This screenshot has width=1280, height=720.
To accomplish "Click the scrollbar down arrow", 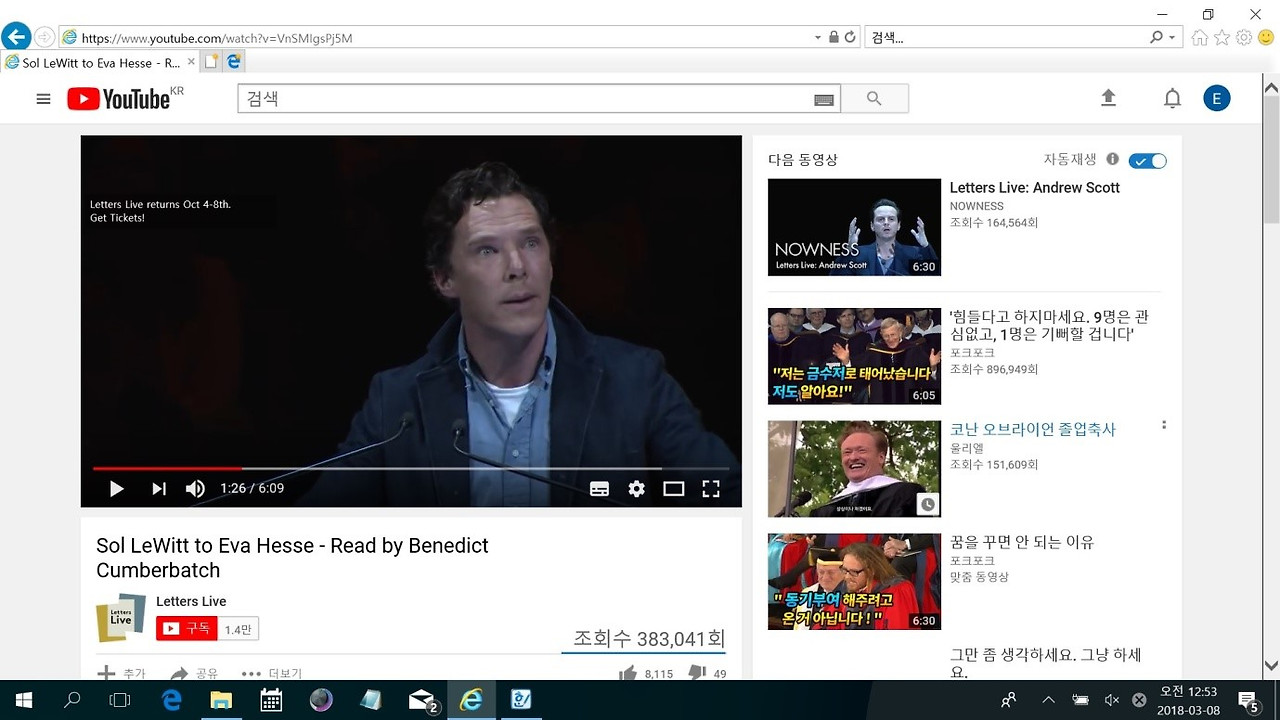I will tap(1271, 665).
